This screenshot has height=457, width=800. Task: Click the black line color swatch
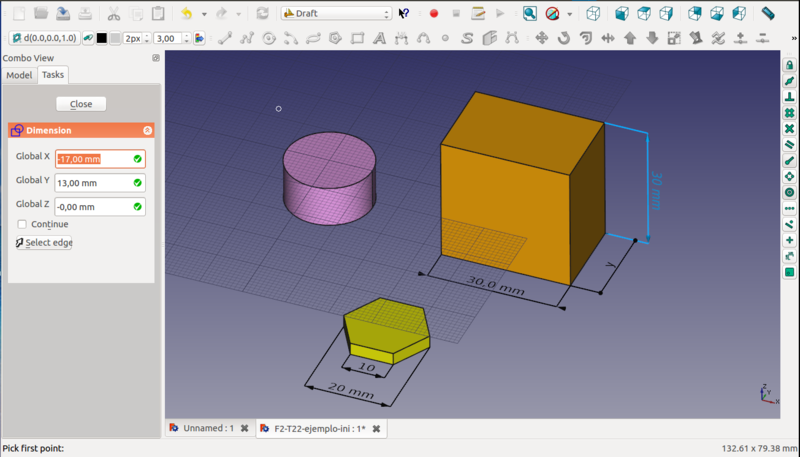point(101,38)
